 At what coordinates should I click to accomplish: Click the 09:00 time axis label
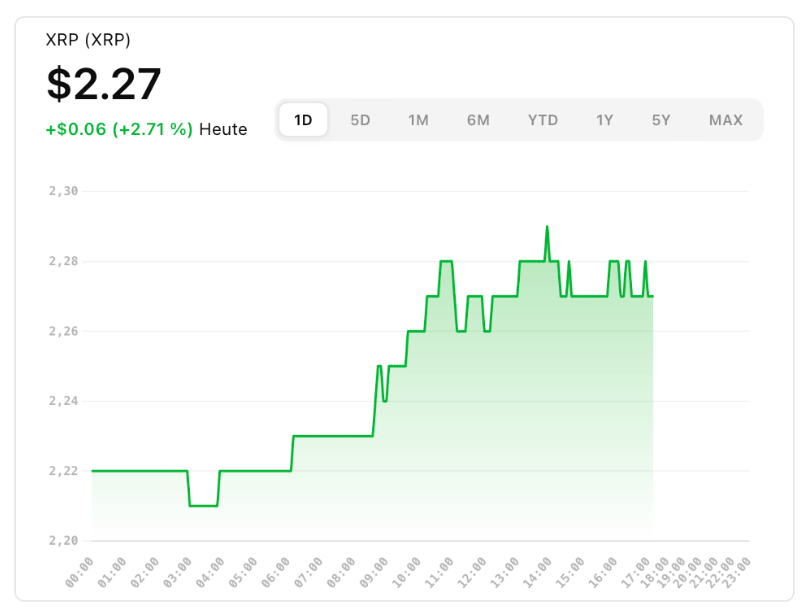tap(373, 573)
